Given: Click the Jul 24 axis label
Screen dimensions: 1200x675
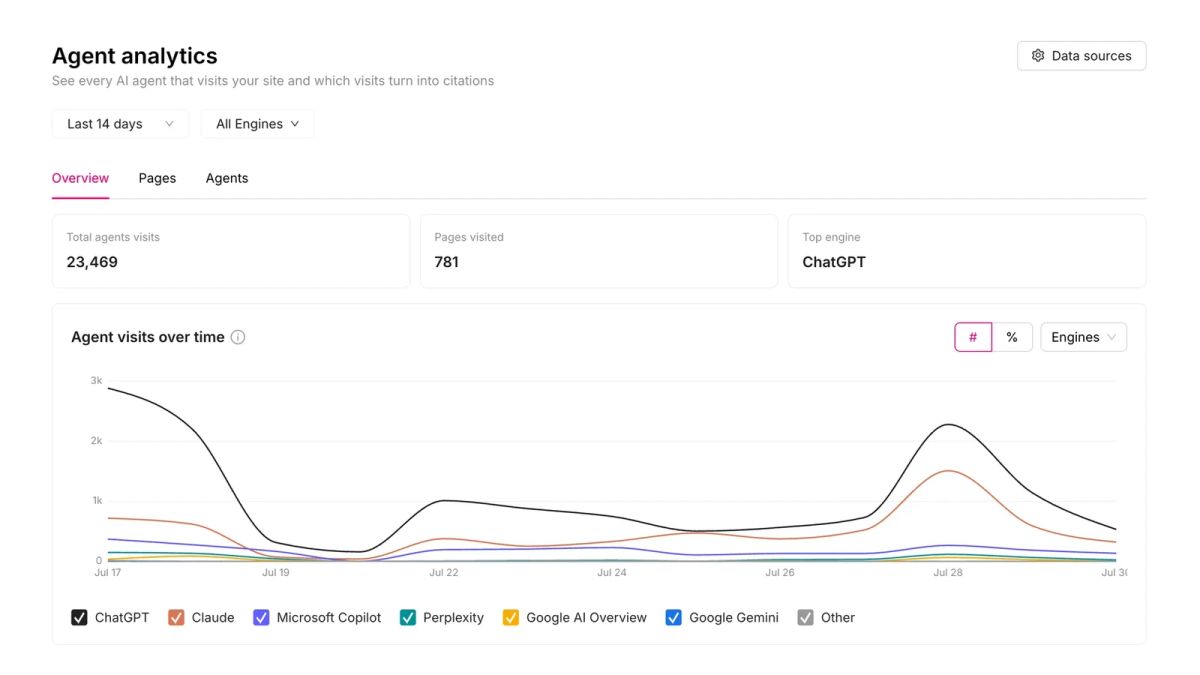Looking at the screenshot, I should (611, 573).
